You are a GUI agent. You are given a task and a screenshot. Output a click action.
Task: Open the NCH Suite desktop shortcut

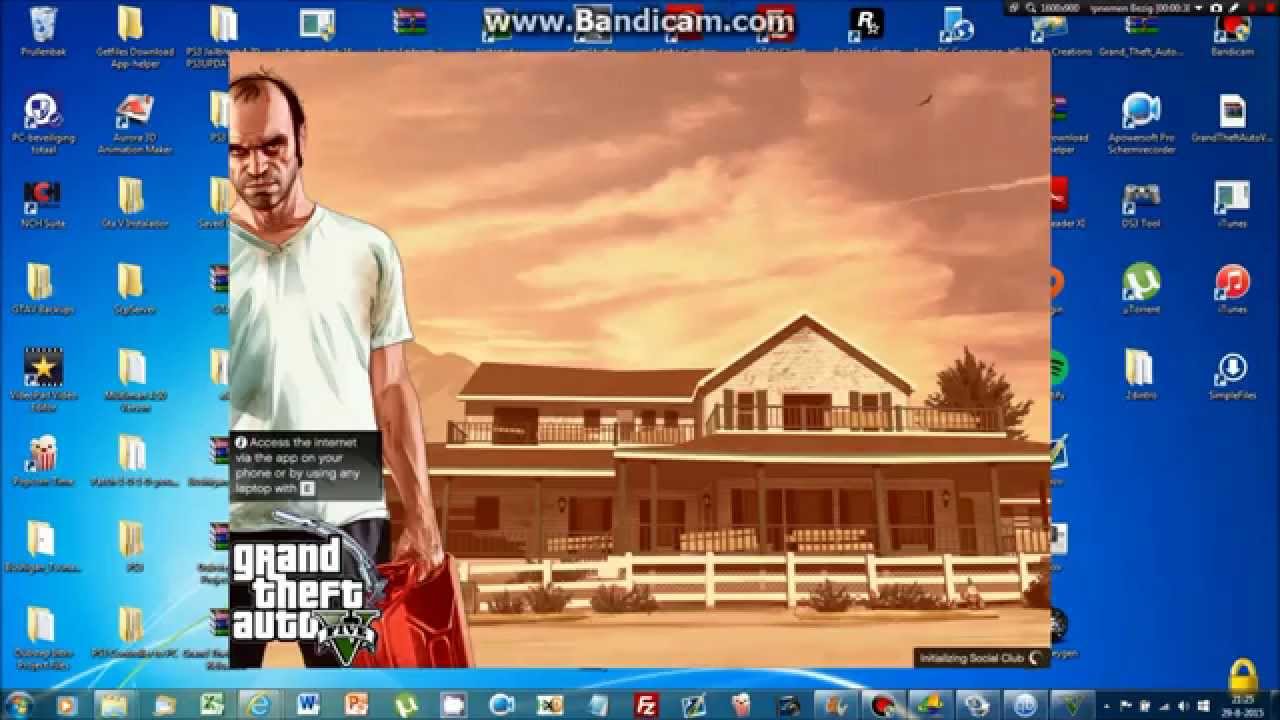point(43,203)
